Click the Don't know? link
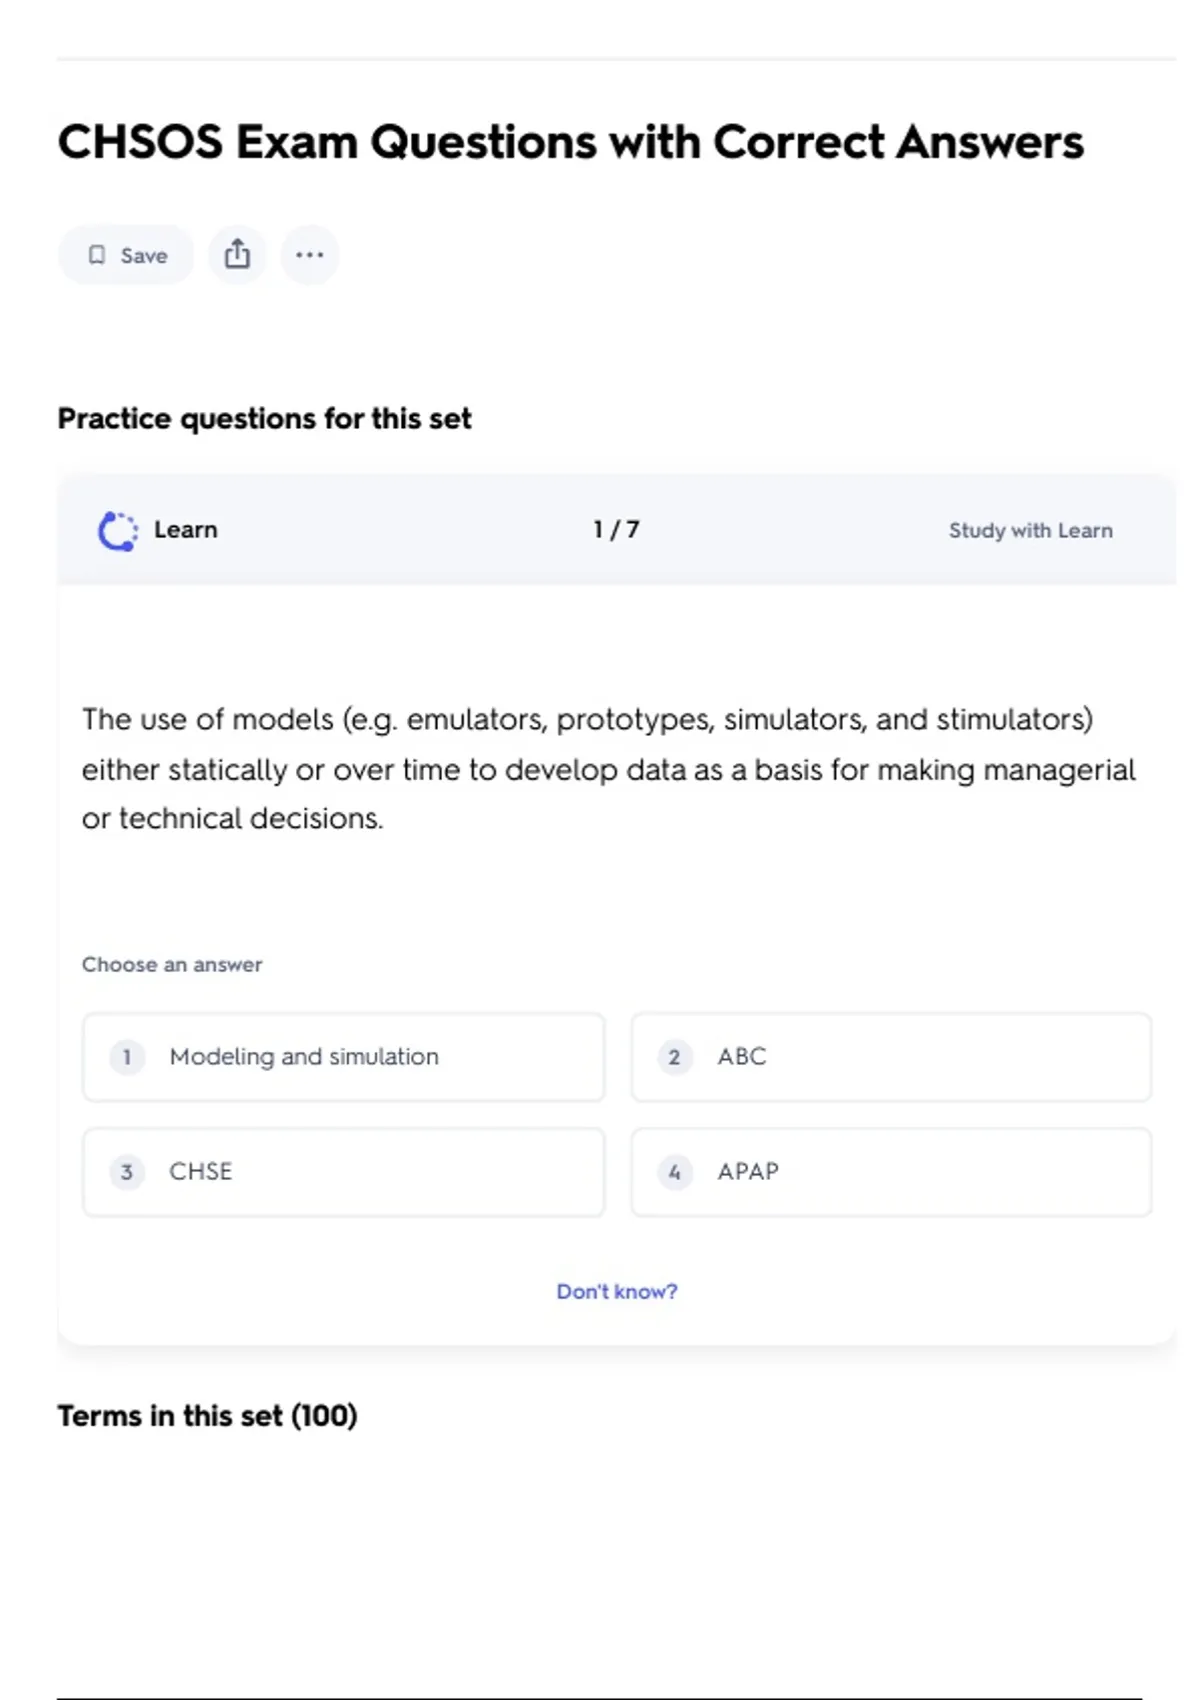1200x1700 pixels. click(x=616, y=1291)
